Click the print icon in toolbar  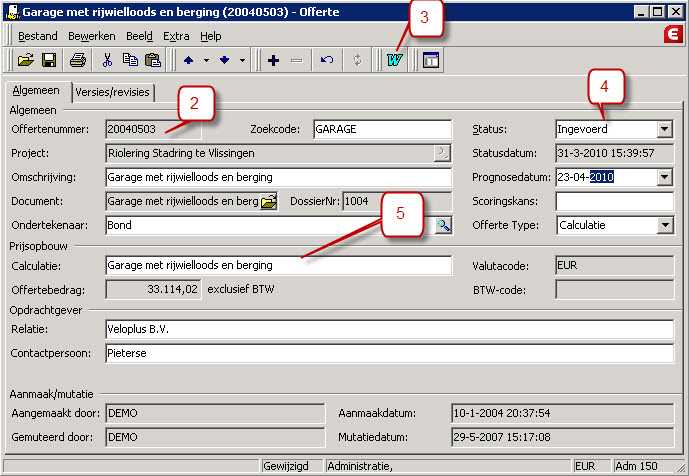point(78,60)
